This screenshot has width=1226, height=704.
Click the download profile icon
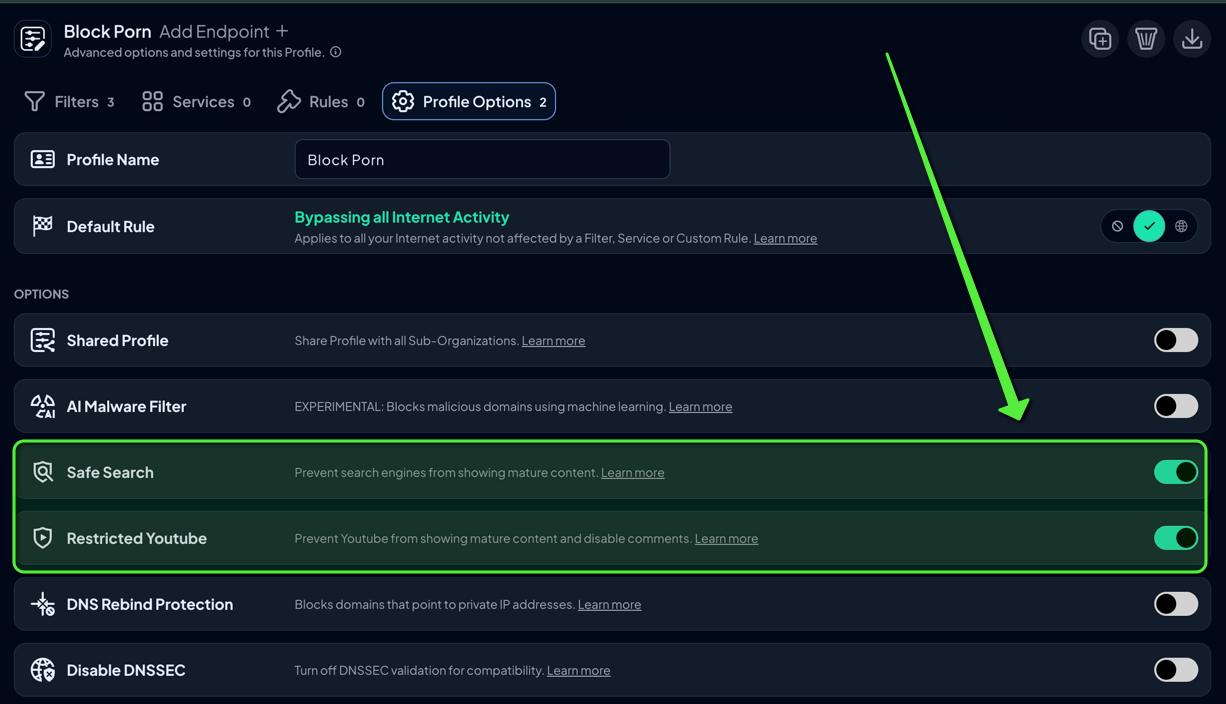coord(1192,39)
